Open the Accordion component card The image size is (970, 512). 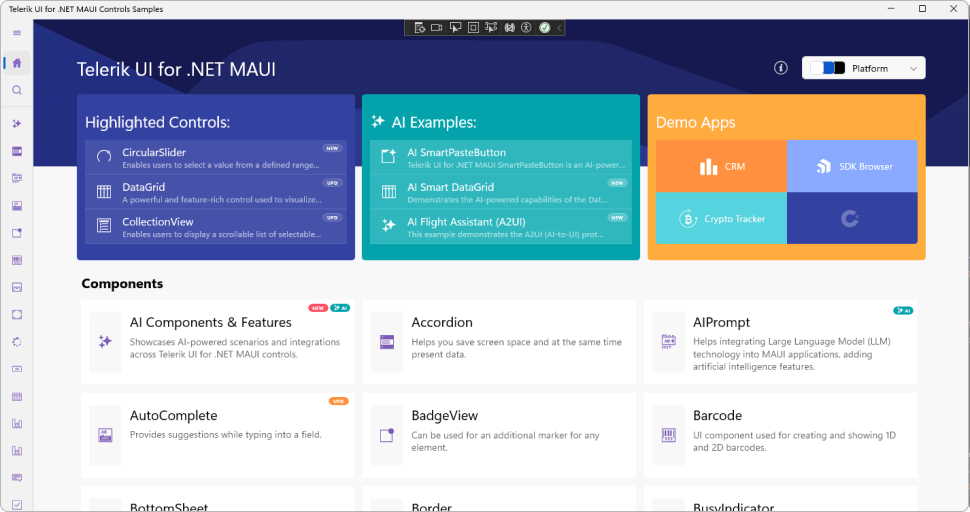pos(499,342)
